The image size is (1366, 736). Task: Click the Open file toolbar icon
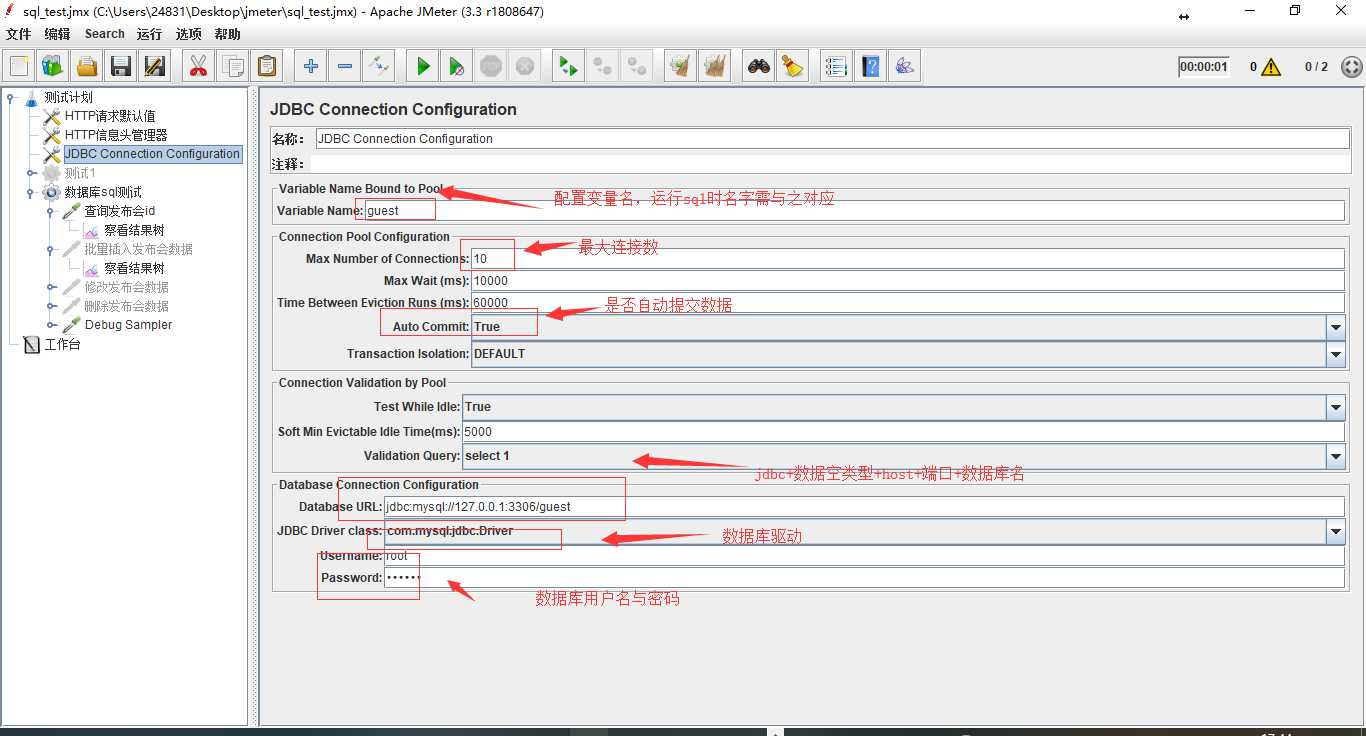[x=87, y=66]
